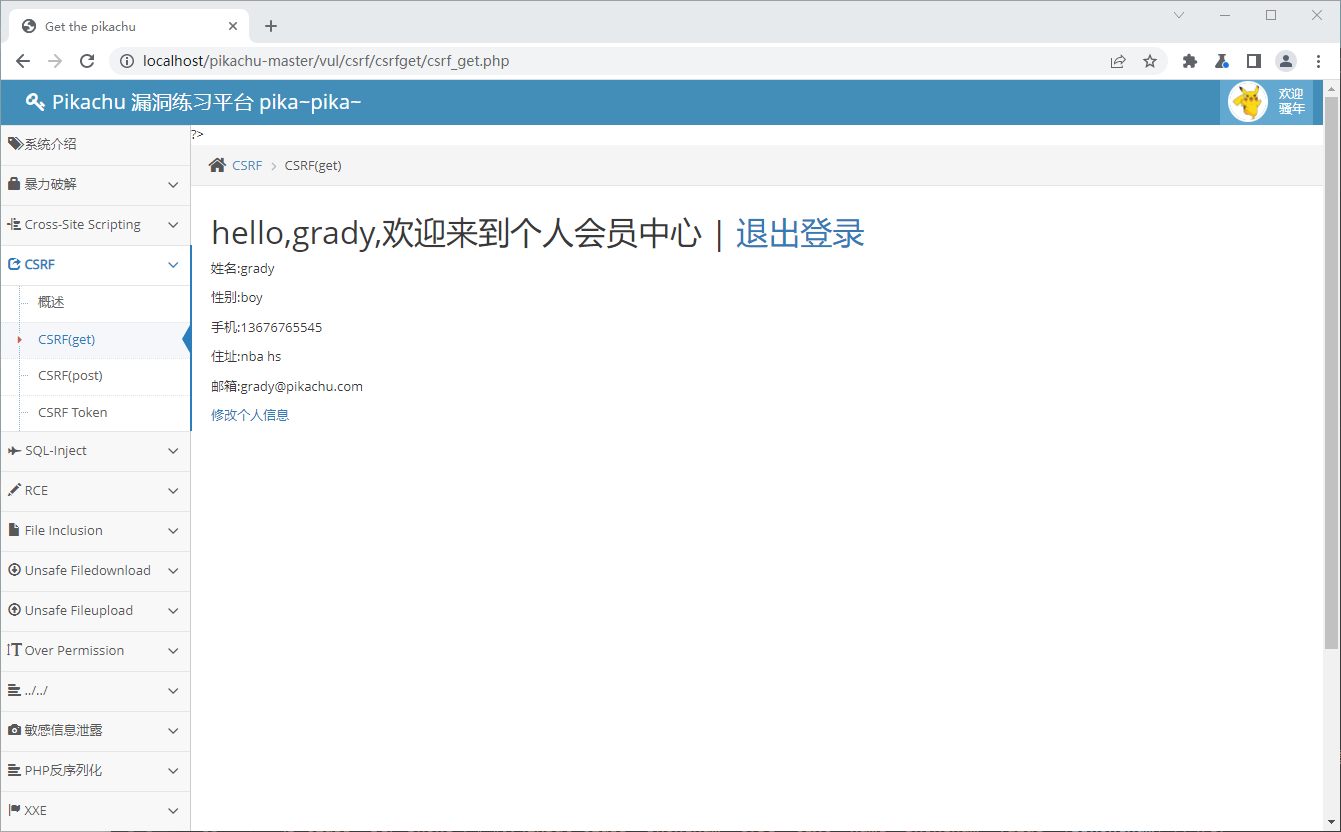Viewport: 1341px width, 832px height.
Task: Open a new browser tab
Action: (271, 25)
